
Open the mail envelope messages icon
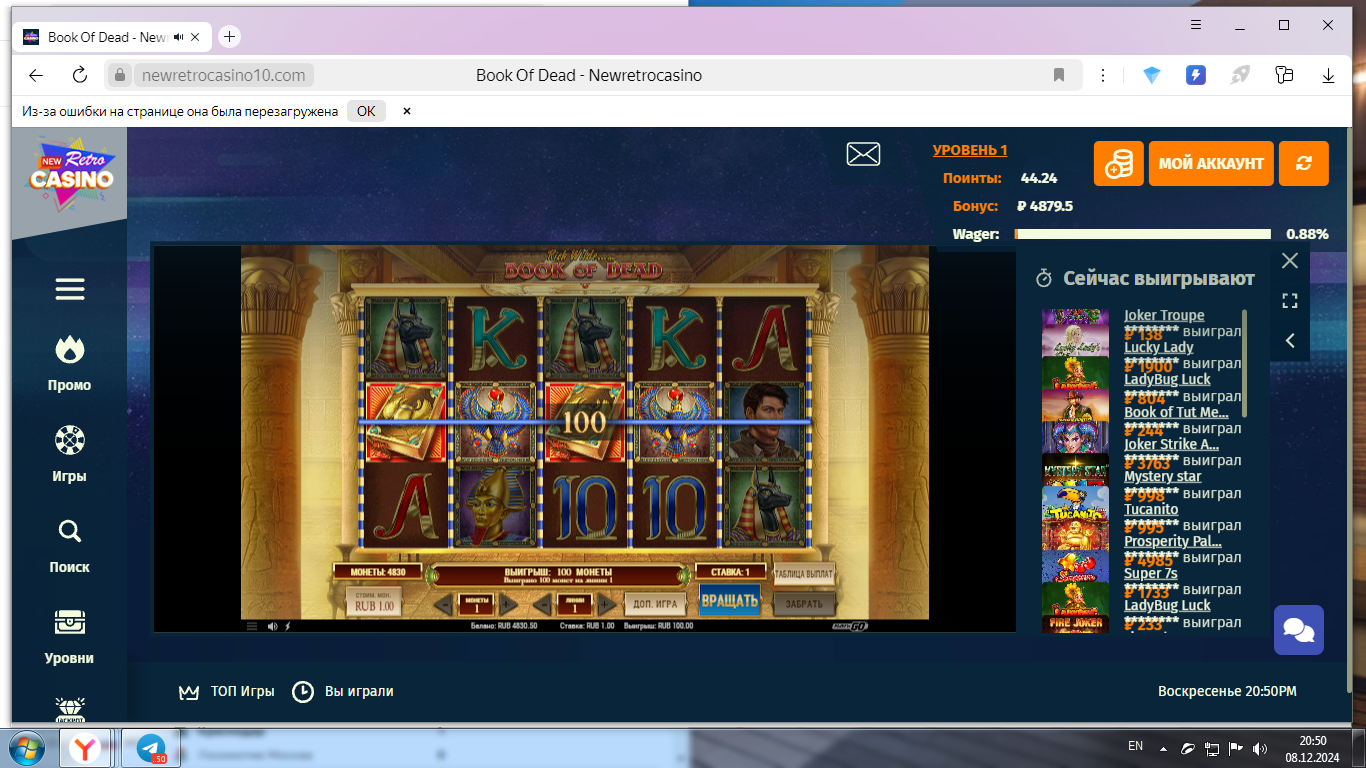coord(863,154)
